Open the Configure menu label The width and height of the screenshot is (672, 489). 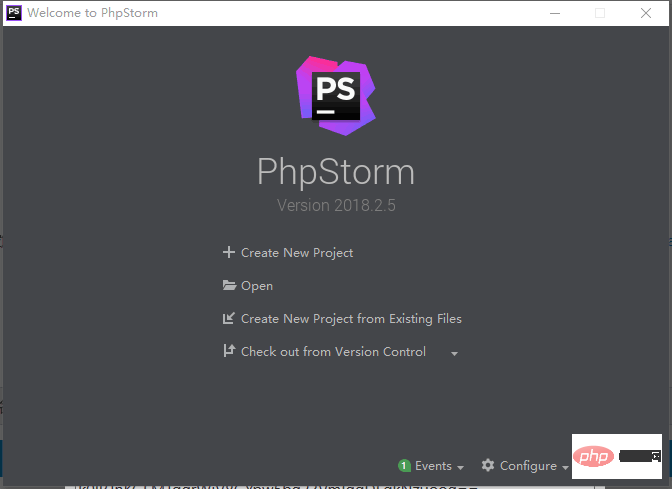pyautogui.click(x=528, y=466)
